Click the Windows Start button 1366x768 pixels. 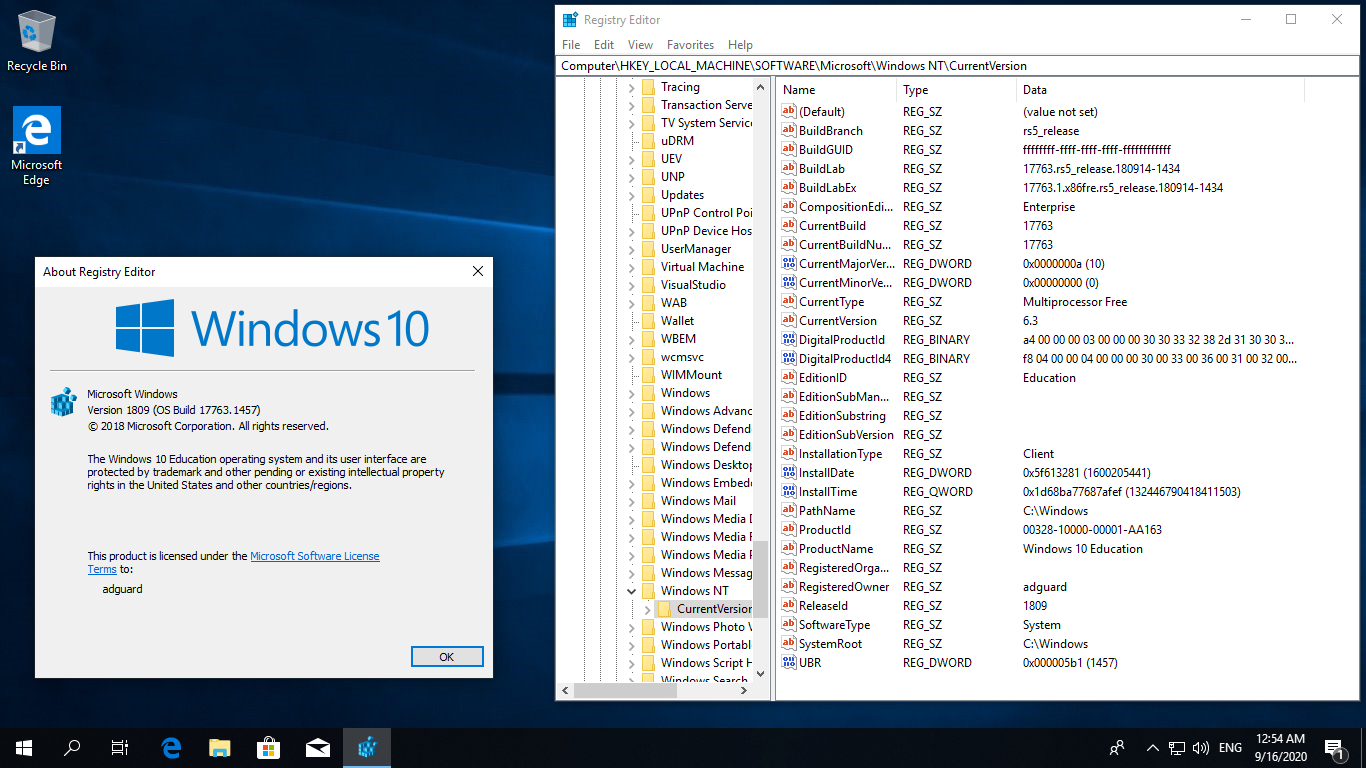click(x=24, y=747)
